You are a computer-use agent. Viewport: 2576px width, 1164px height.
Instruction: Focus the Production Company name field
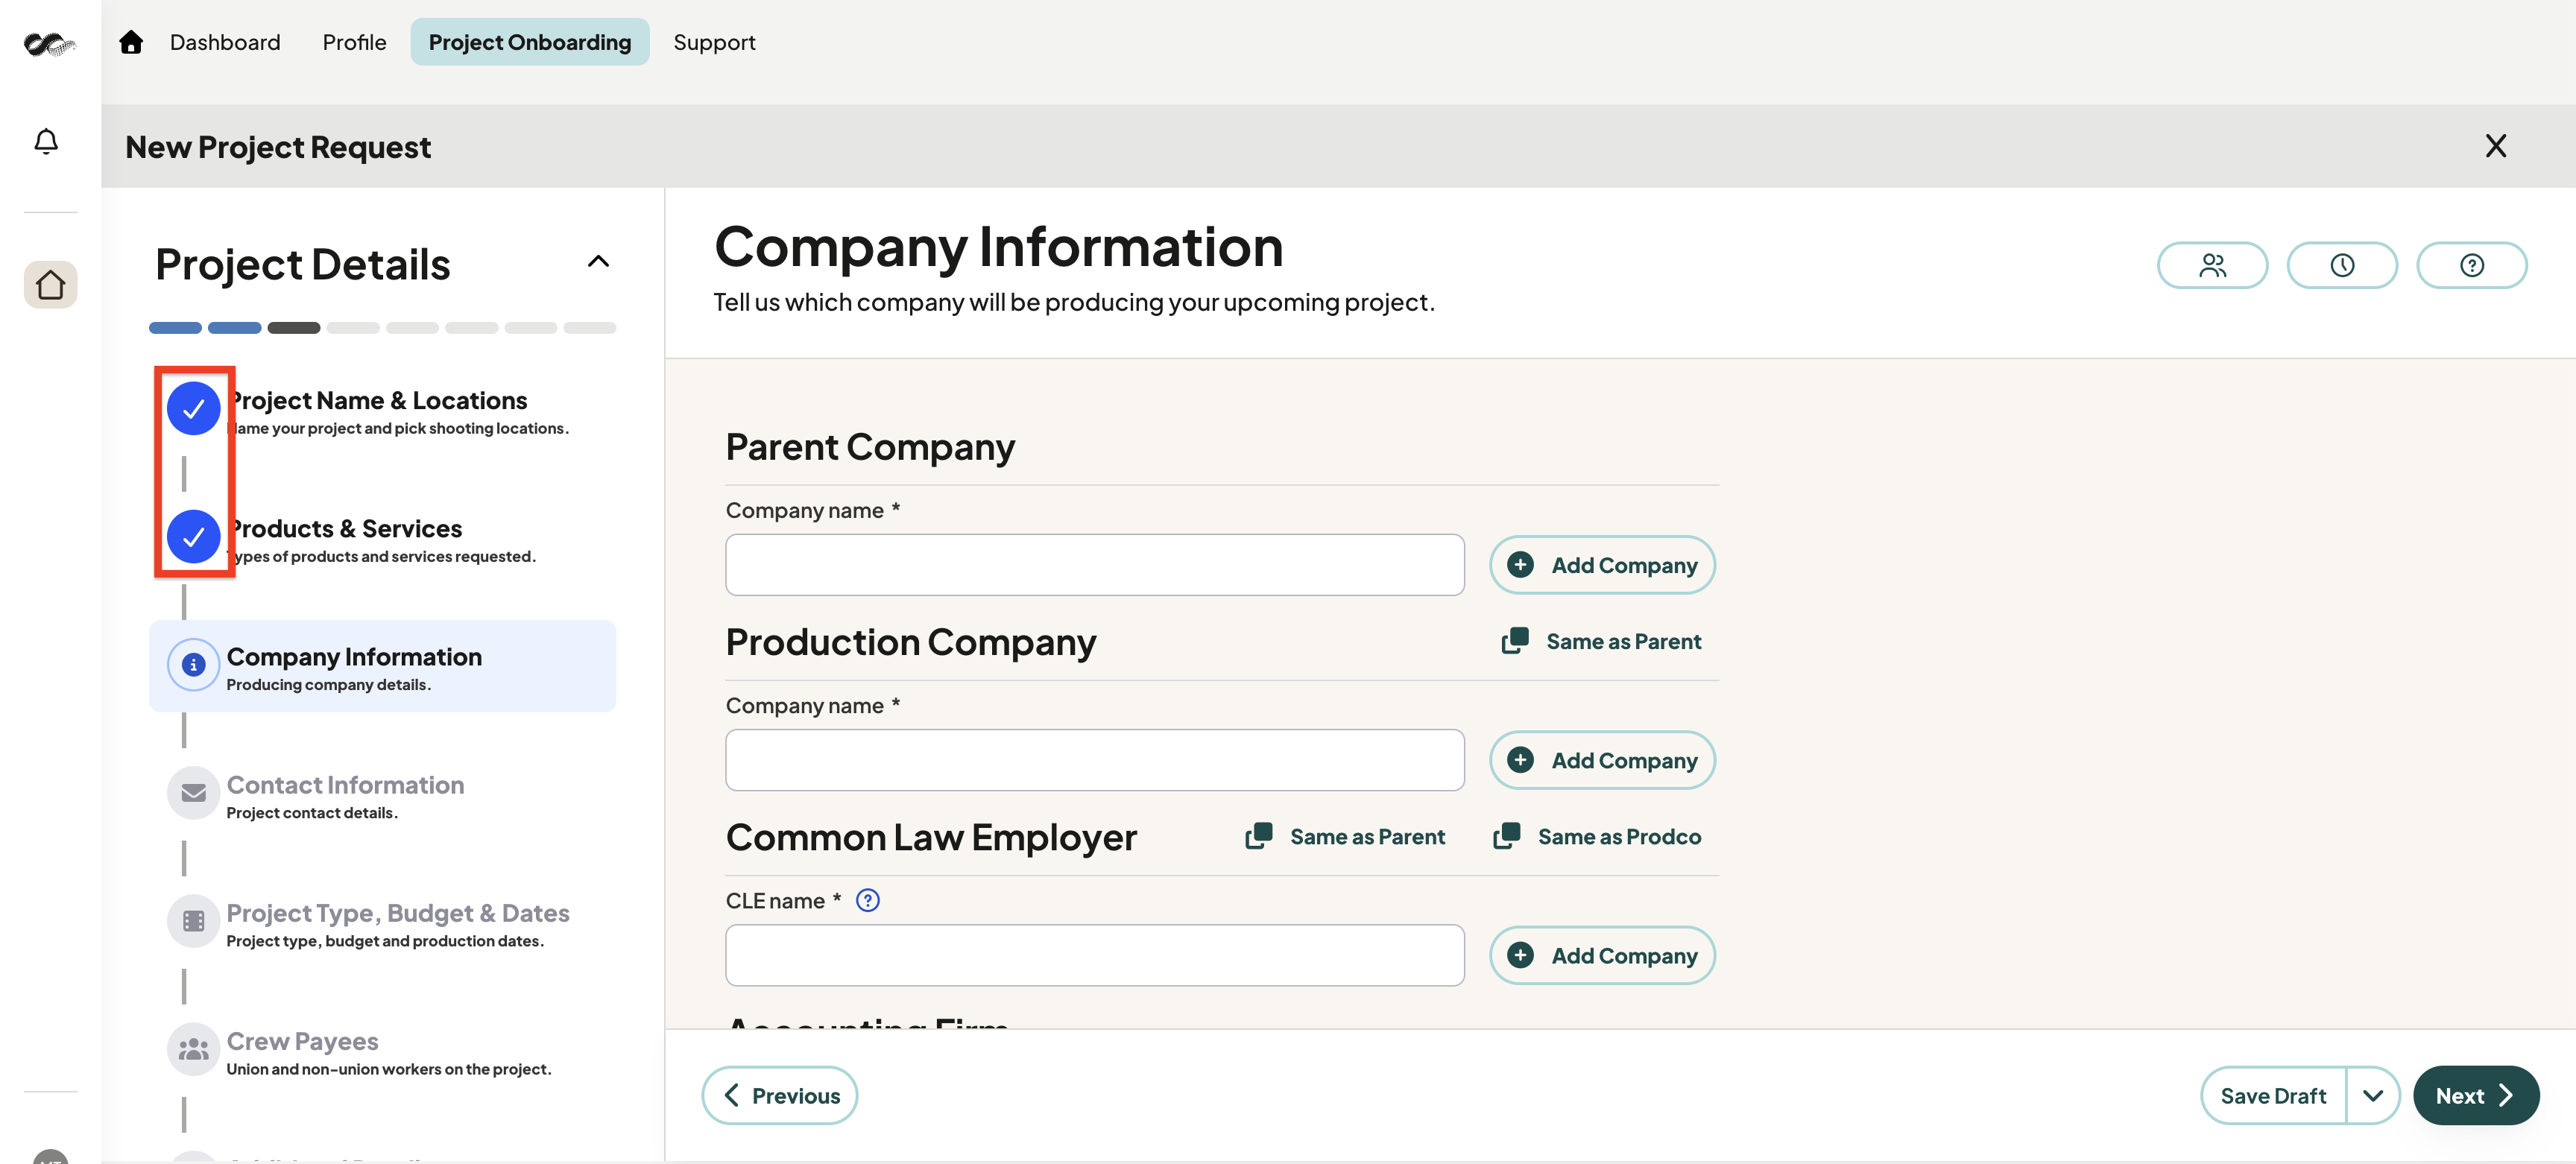pyautogui.click(x=1095, y=760)
